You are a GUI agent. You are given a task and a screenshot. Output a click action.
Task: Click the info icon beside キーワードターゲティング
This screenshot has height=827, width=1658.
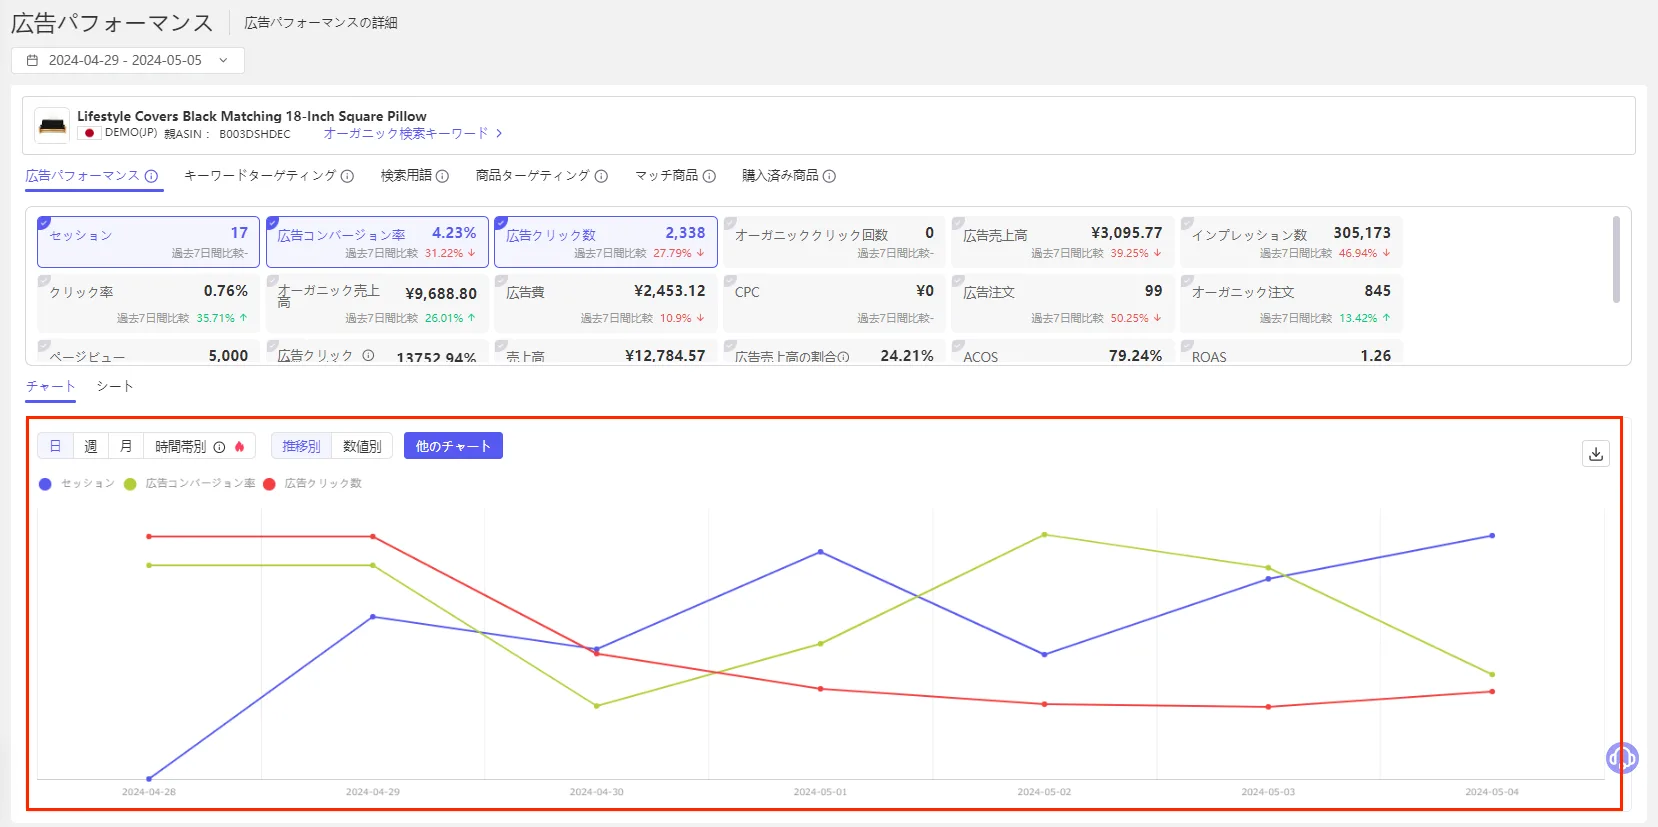pos(347,176)
